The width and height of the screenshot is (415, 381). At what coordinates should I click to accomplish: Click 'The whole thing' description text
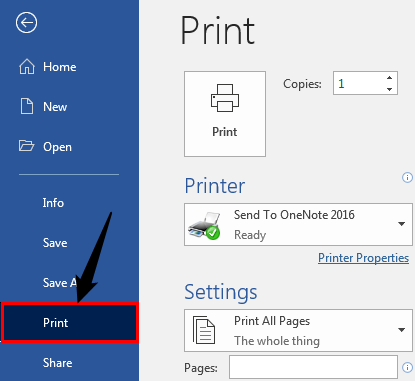(277, 341)
